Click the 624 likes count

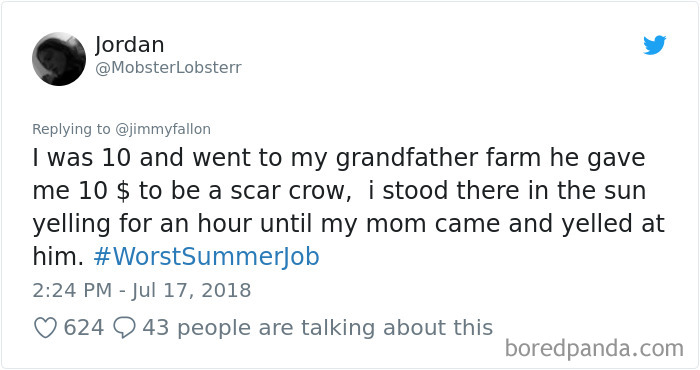tap(84, 328)
